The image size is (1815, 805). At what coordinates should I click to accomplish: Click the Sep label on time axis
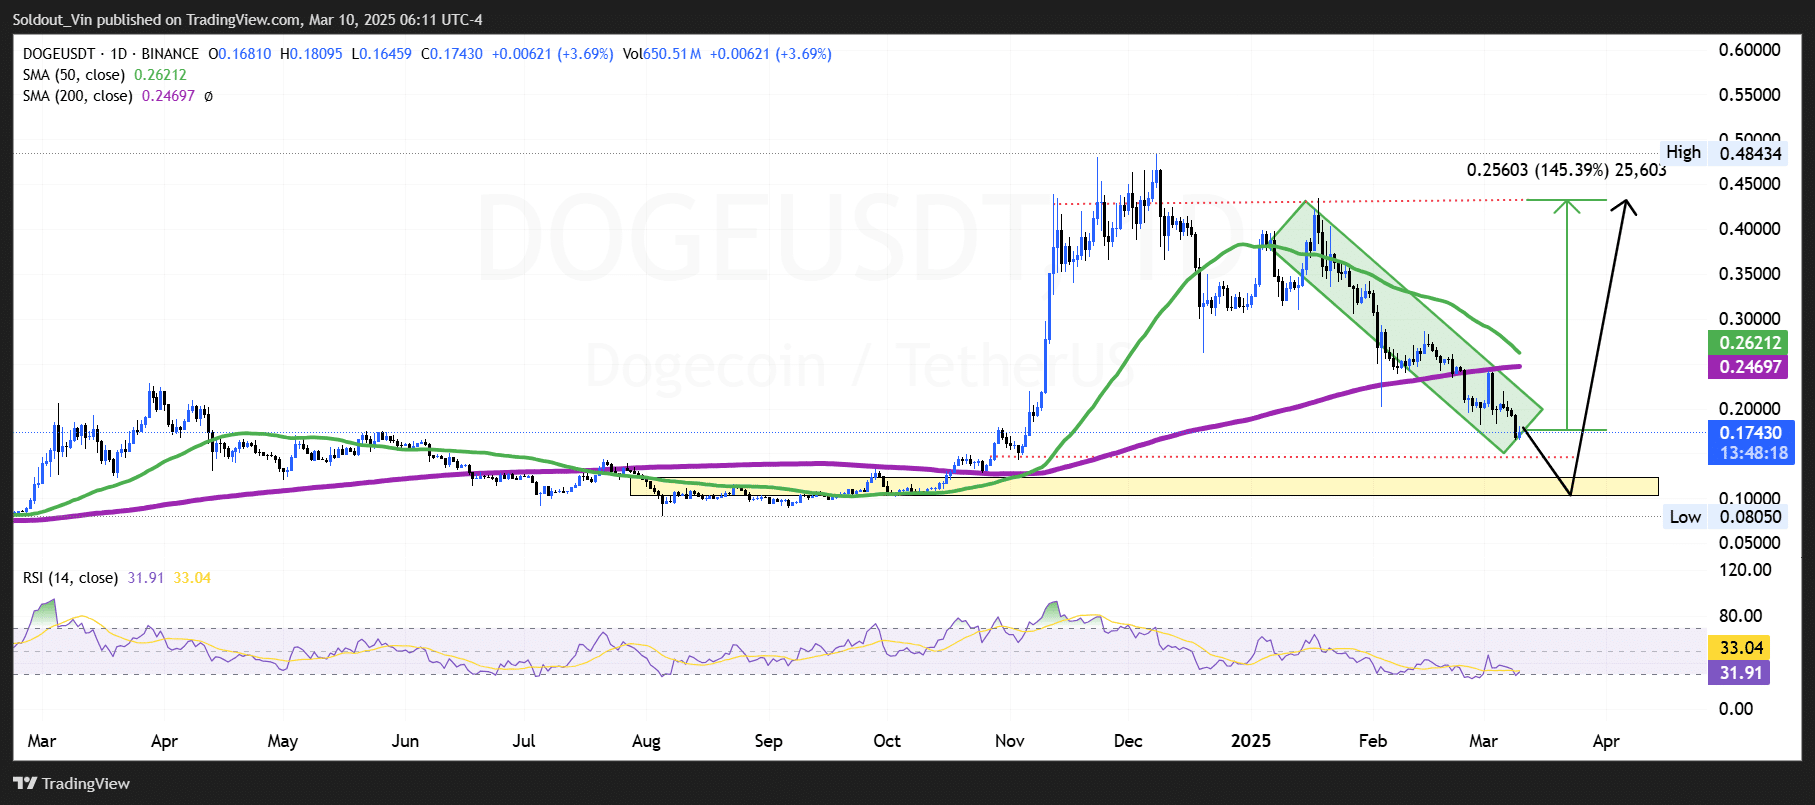[x=768, y=741]
